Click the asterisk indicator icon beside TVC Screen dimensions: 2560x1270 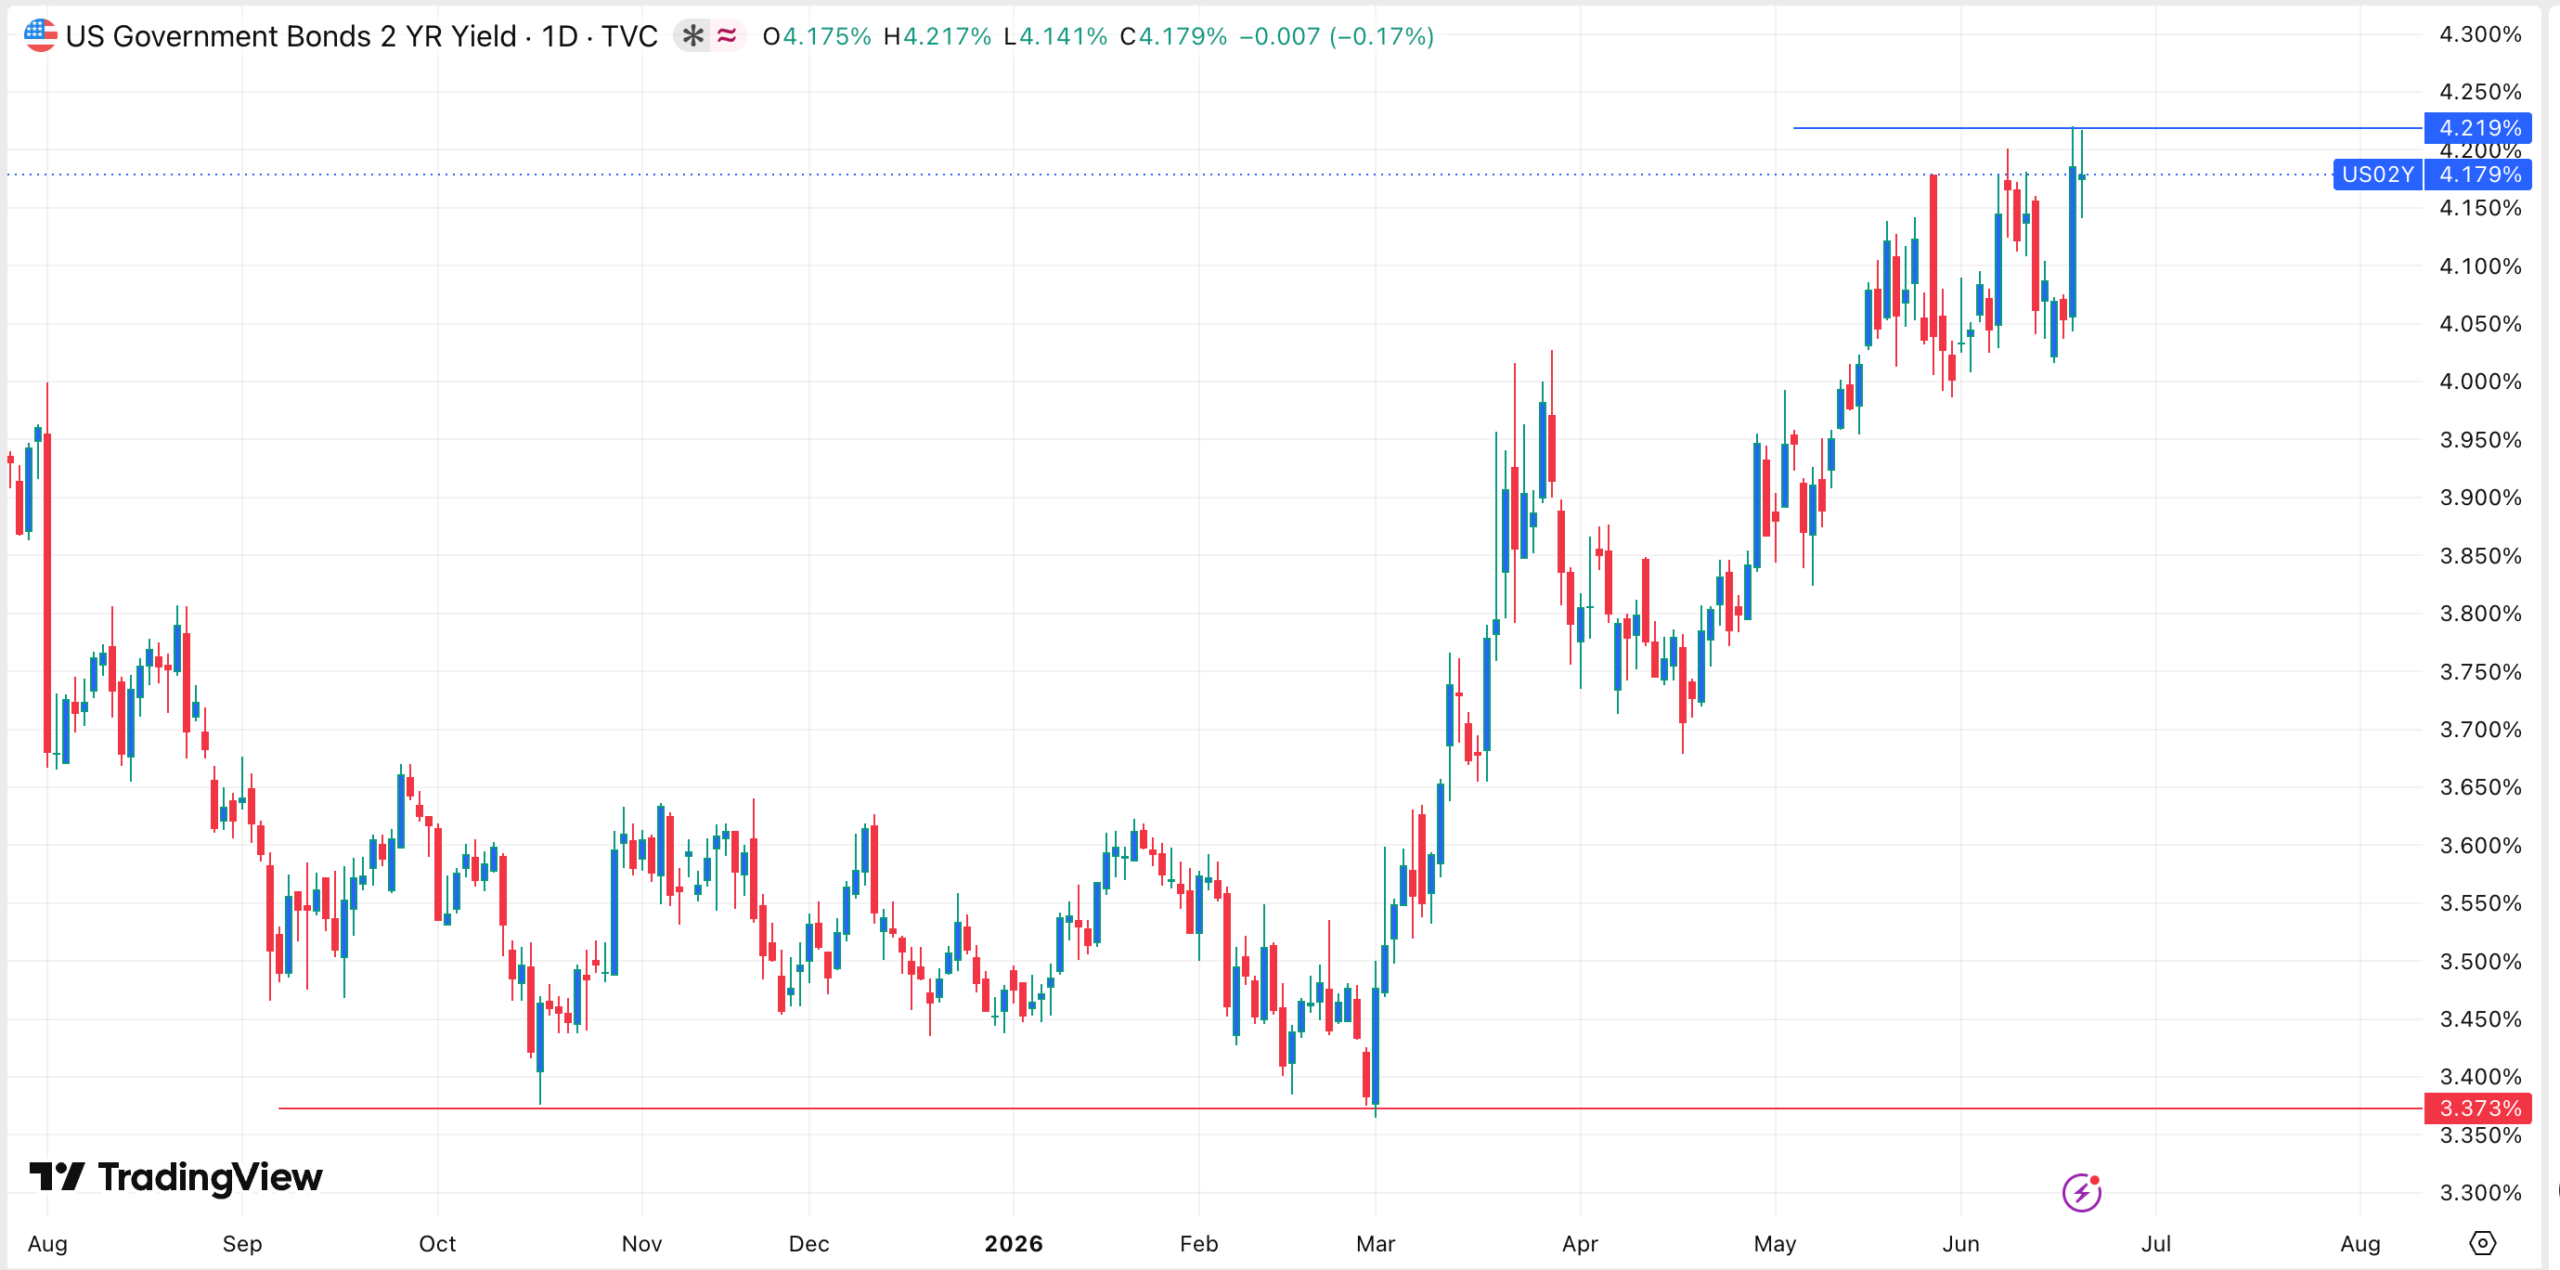click(x=692, y=36)
